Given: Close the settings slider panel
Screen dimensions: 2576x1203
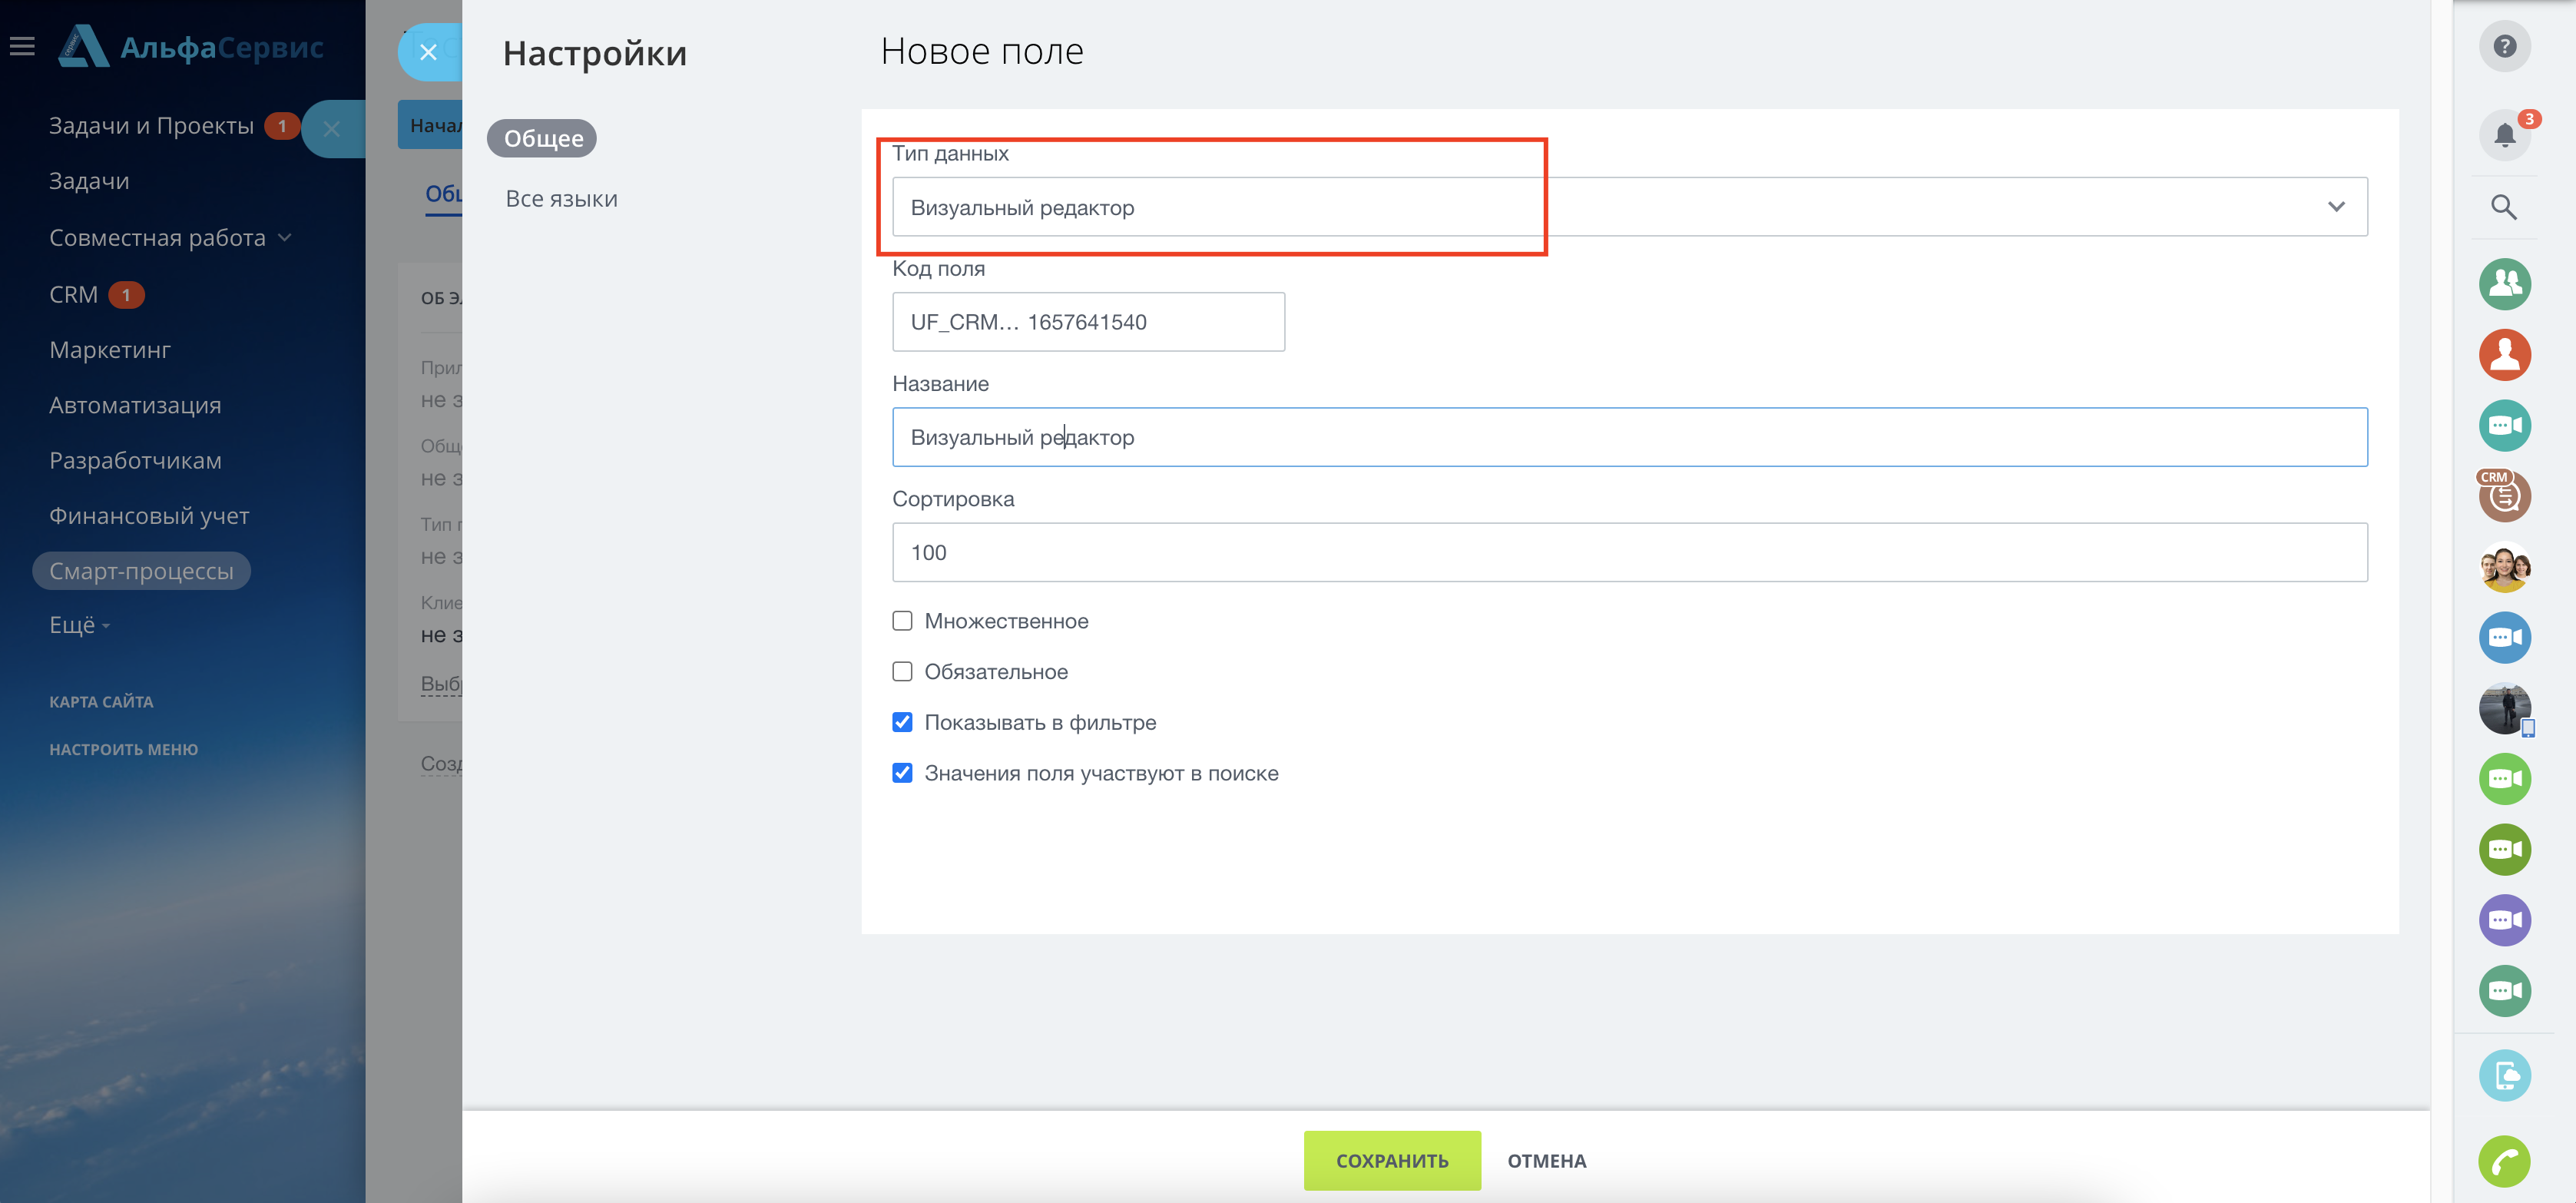Looking at the screenshot, I should (x=428, y=52).
